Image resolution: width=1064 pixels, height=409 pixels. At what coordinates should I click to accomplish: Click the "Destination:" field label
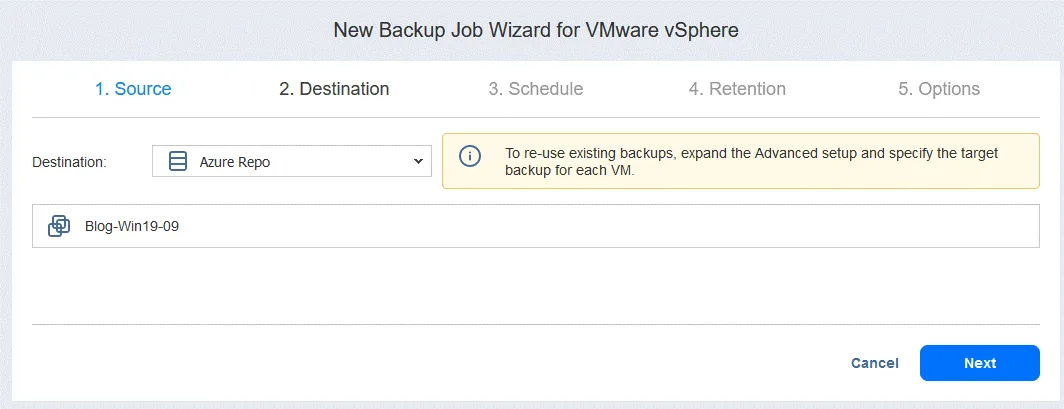(x=69, y=161)
